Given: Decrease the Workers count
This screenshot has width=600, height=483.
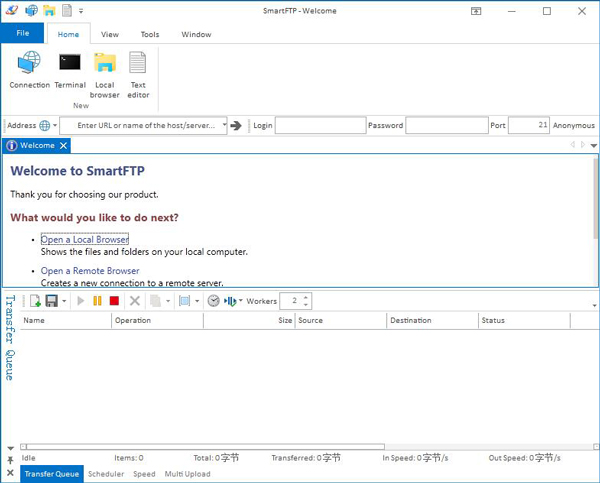Looking at the screenshot, I should [x=306, y=305].
